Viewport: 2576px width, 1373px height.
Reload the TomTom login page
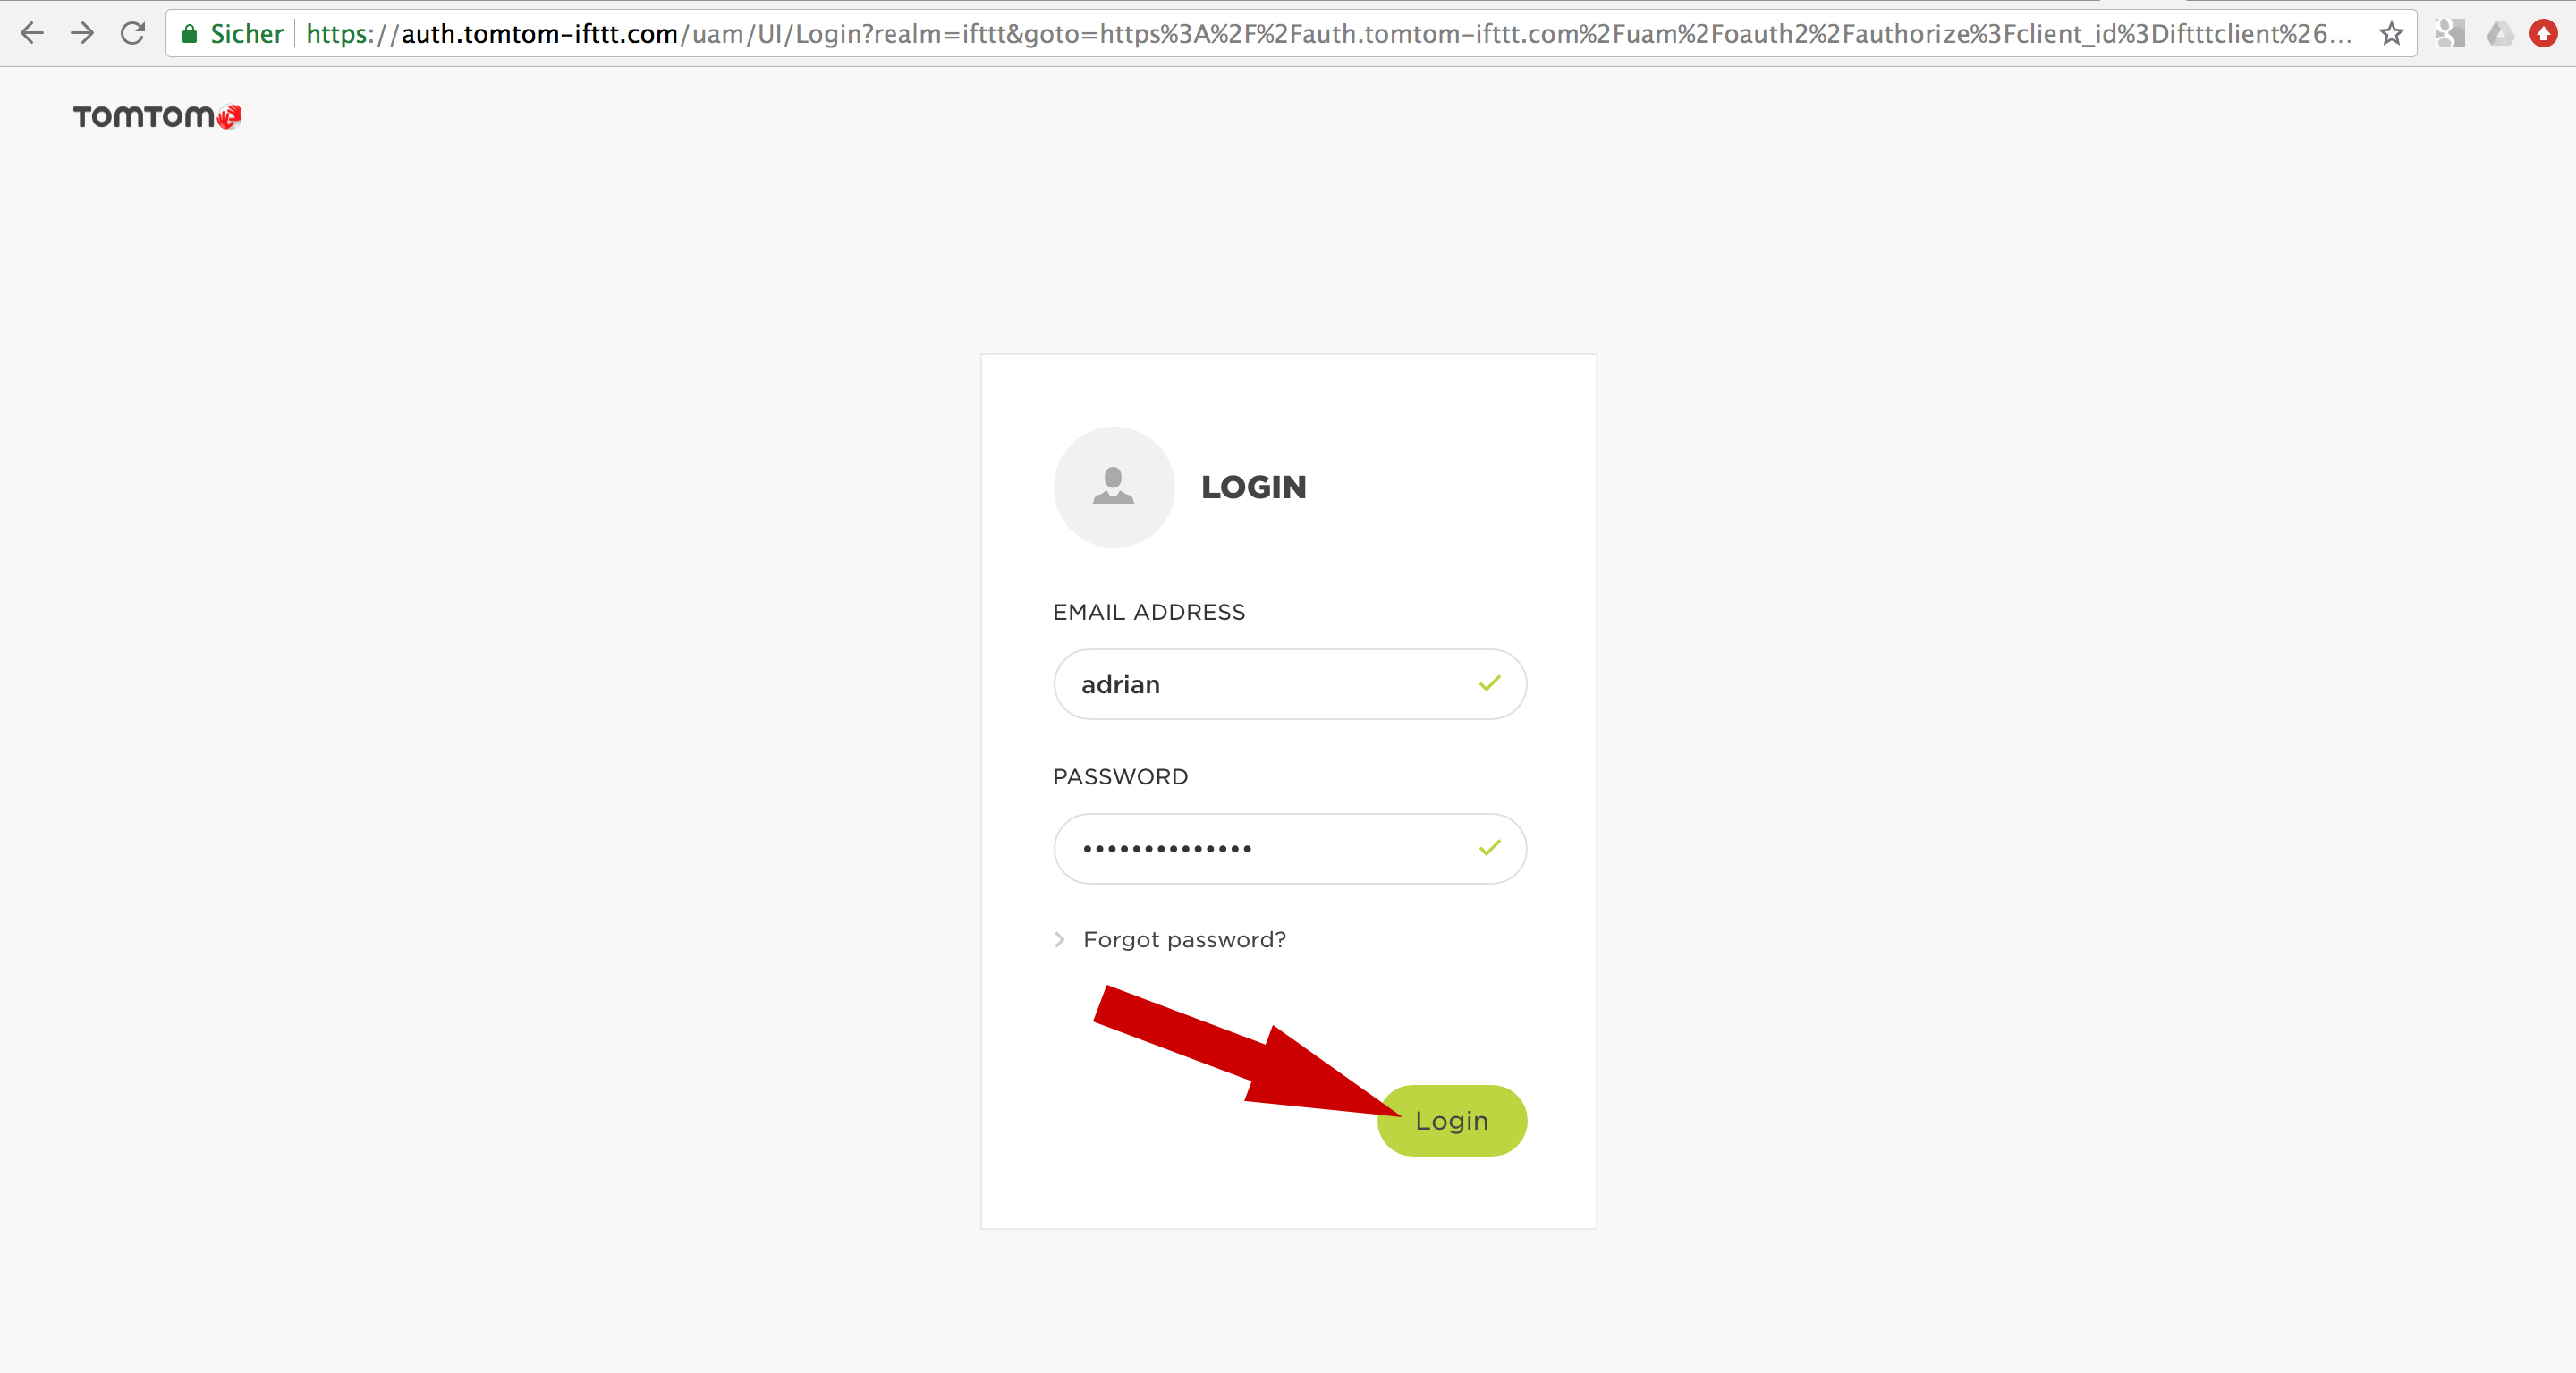pos(133,34)
